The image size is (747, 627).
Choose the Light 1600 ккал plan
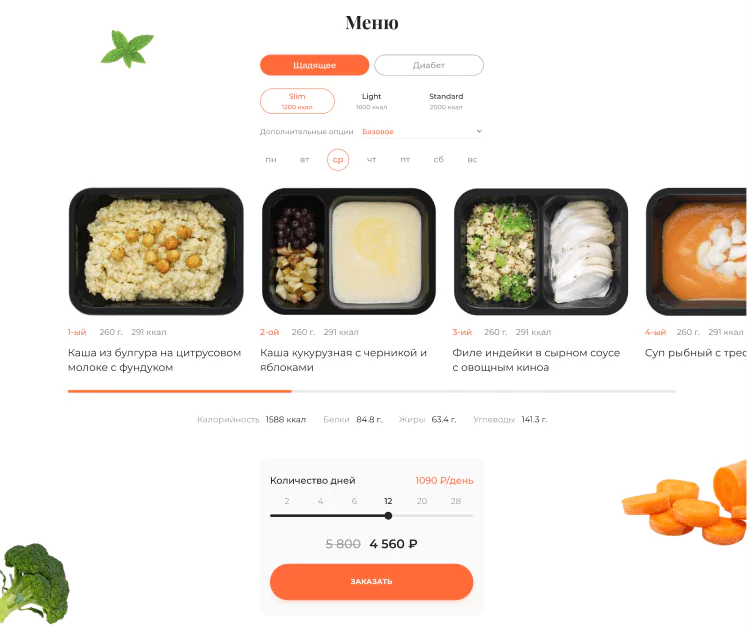(x=372, y=101)
